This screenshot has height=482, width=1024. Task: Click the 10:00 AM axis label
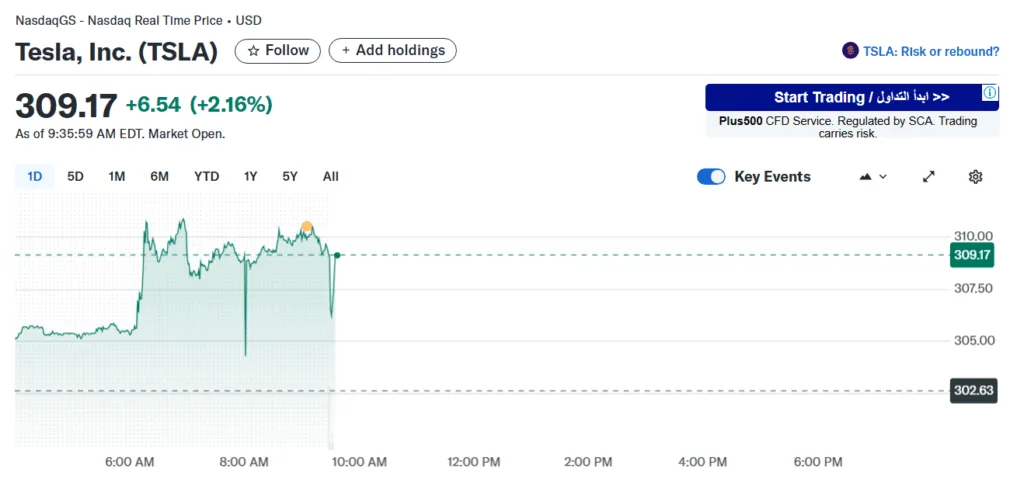coord(359,462)
